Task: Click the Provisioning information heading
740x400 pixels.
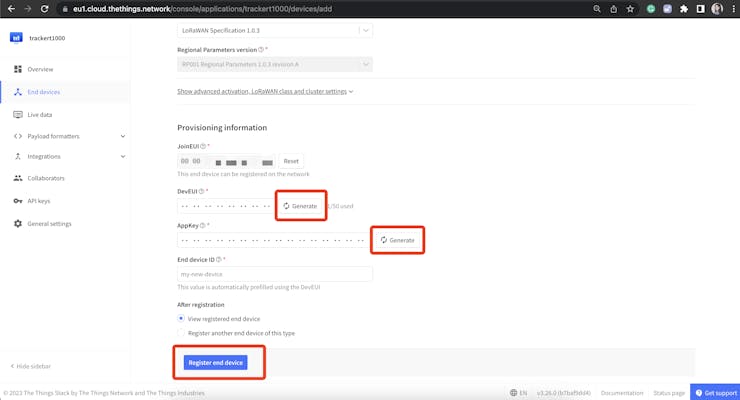Action: coord(222,128)
